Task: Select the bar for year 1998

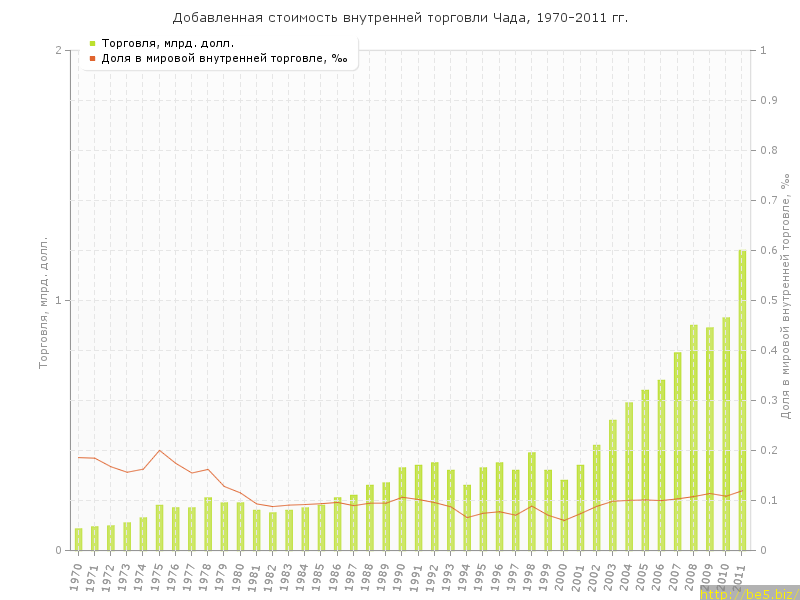Action: click(x=532, y=501)
